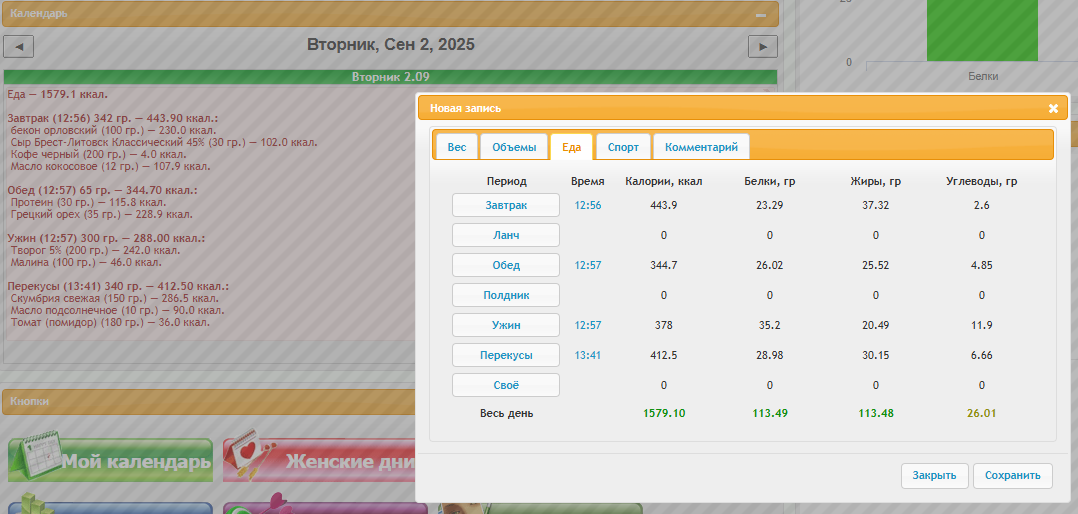The image size is (1078, 514).
Task: Click total calories 1579.10
Action: click(x=664, y=414)
